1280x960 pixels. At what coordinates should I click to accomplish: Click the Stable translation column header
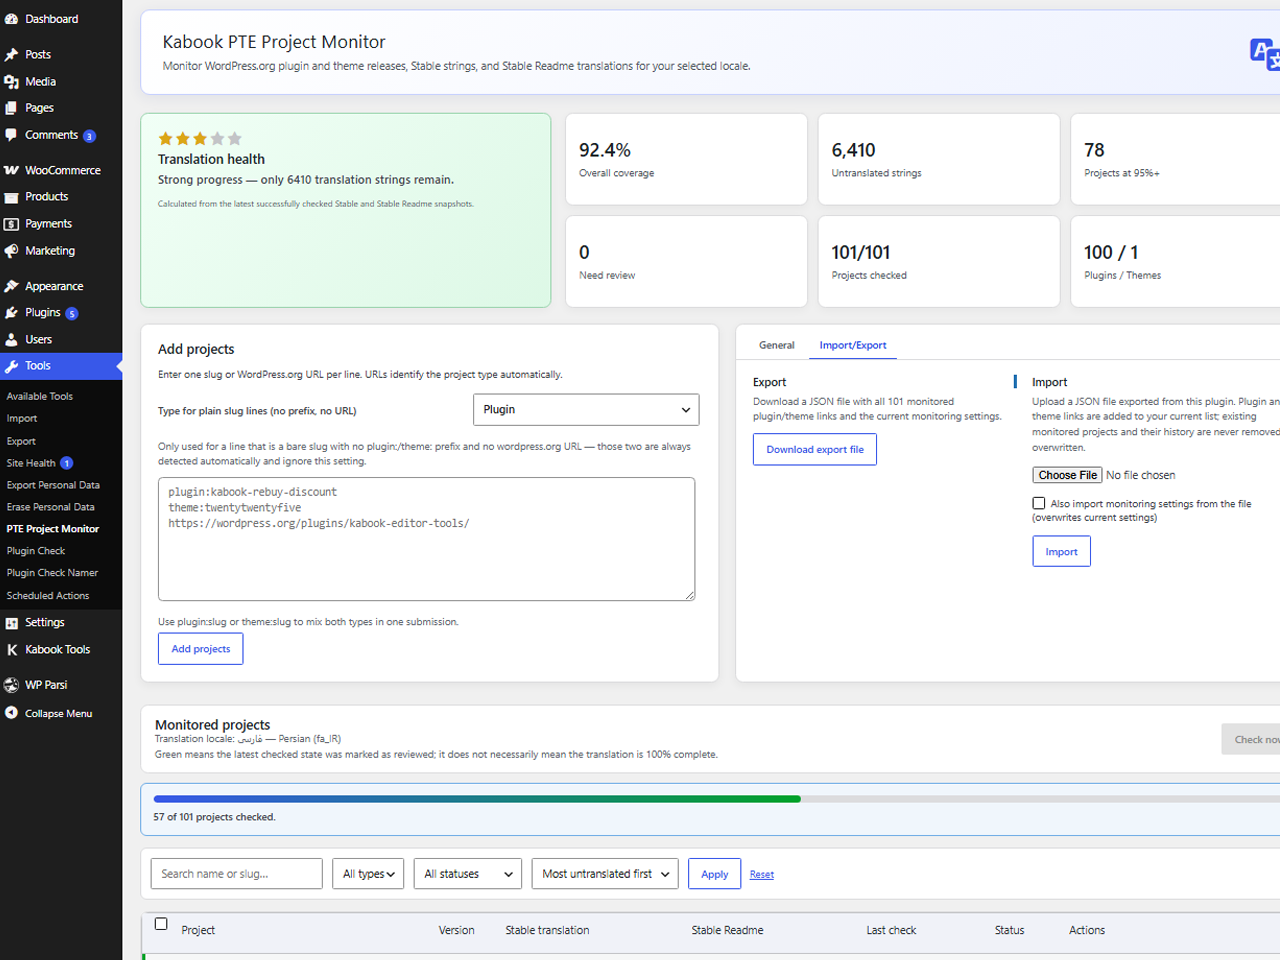[547, 930]
